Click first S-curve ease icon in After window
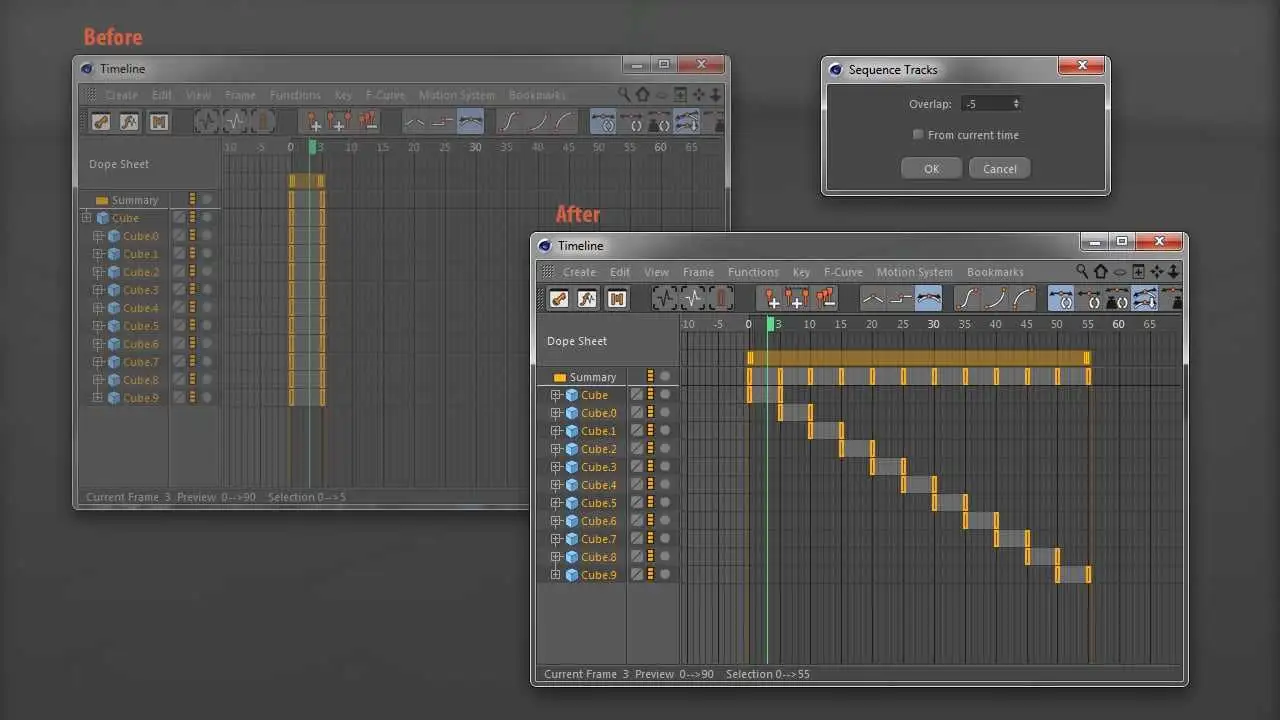This screenshot has width=1280, height=720. point(967,298)
